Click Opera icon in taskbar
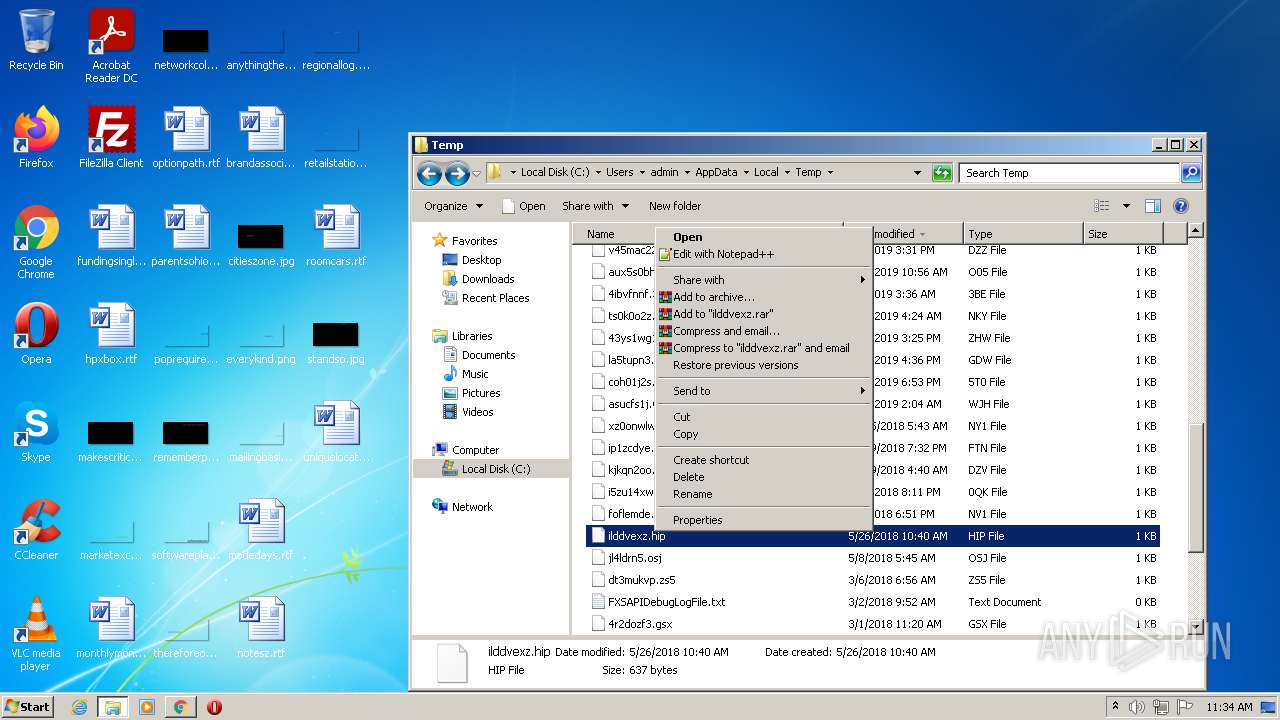Image resolution: width=1280 pixels, height=720 pixels. point(214,707)
